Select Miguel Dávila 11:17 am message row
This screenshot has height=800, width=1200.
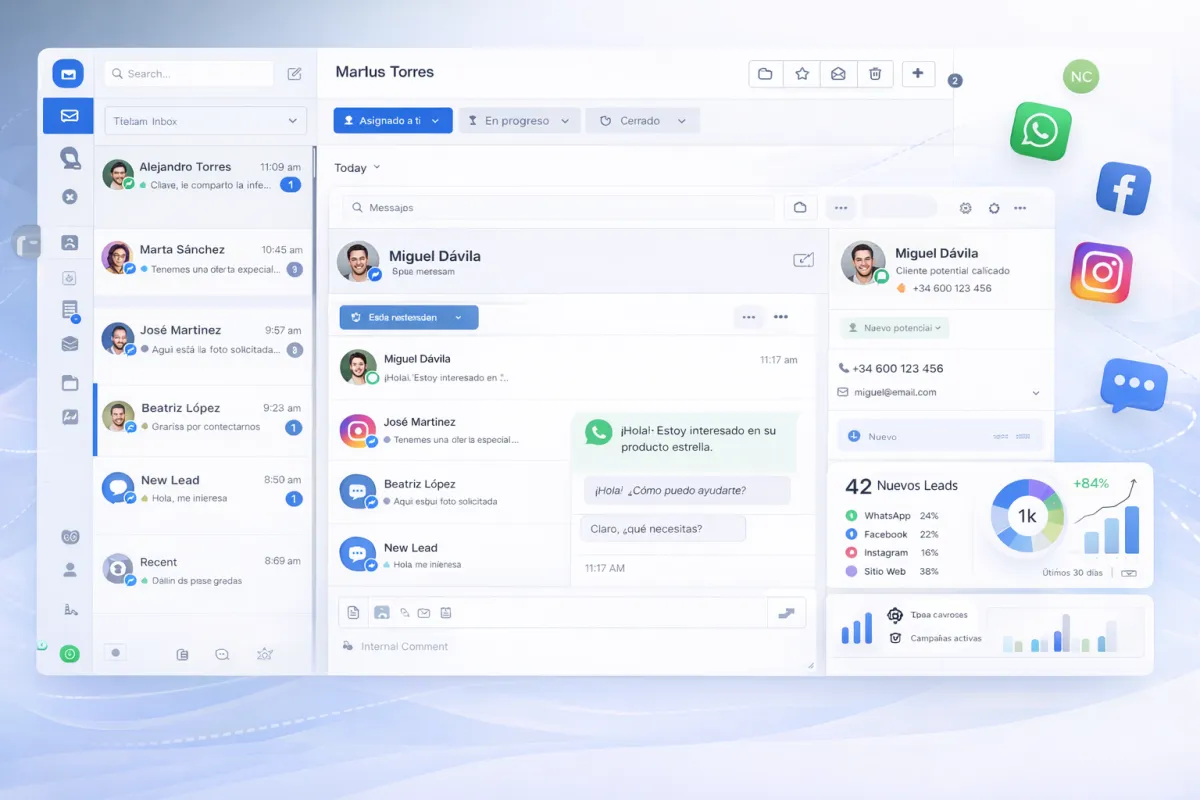point(570,367)
